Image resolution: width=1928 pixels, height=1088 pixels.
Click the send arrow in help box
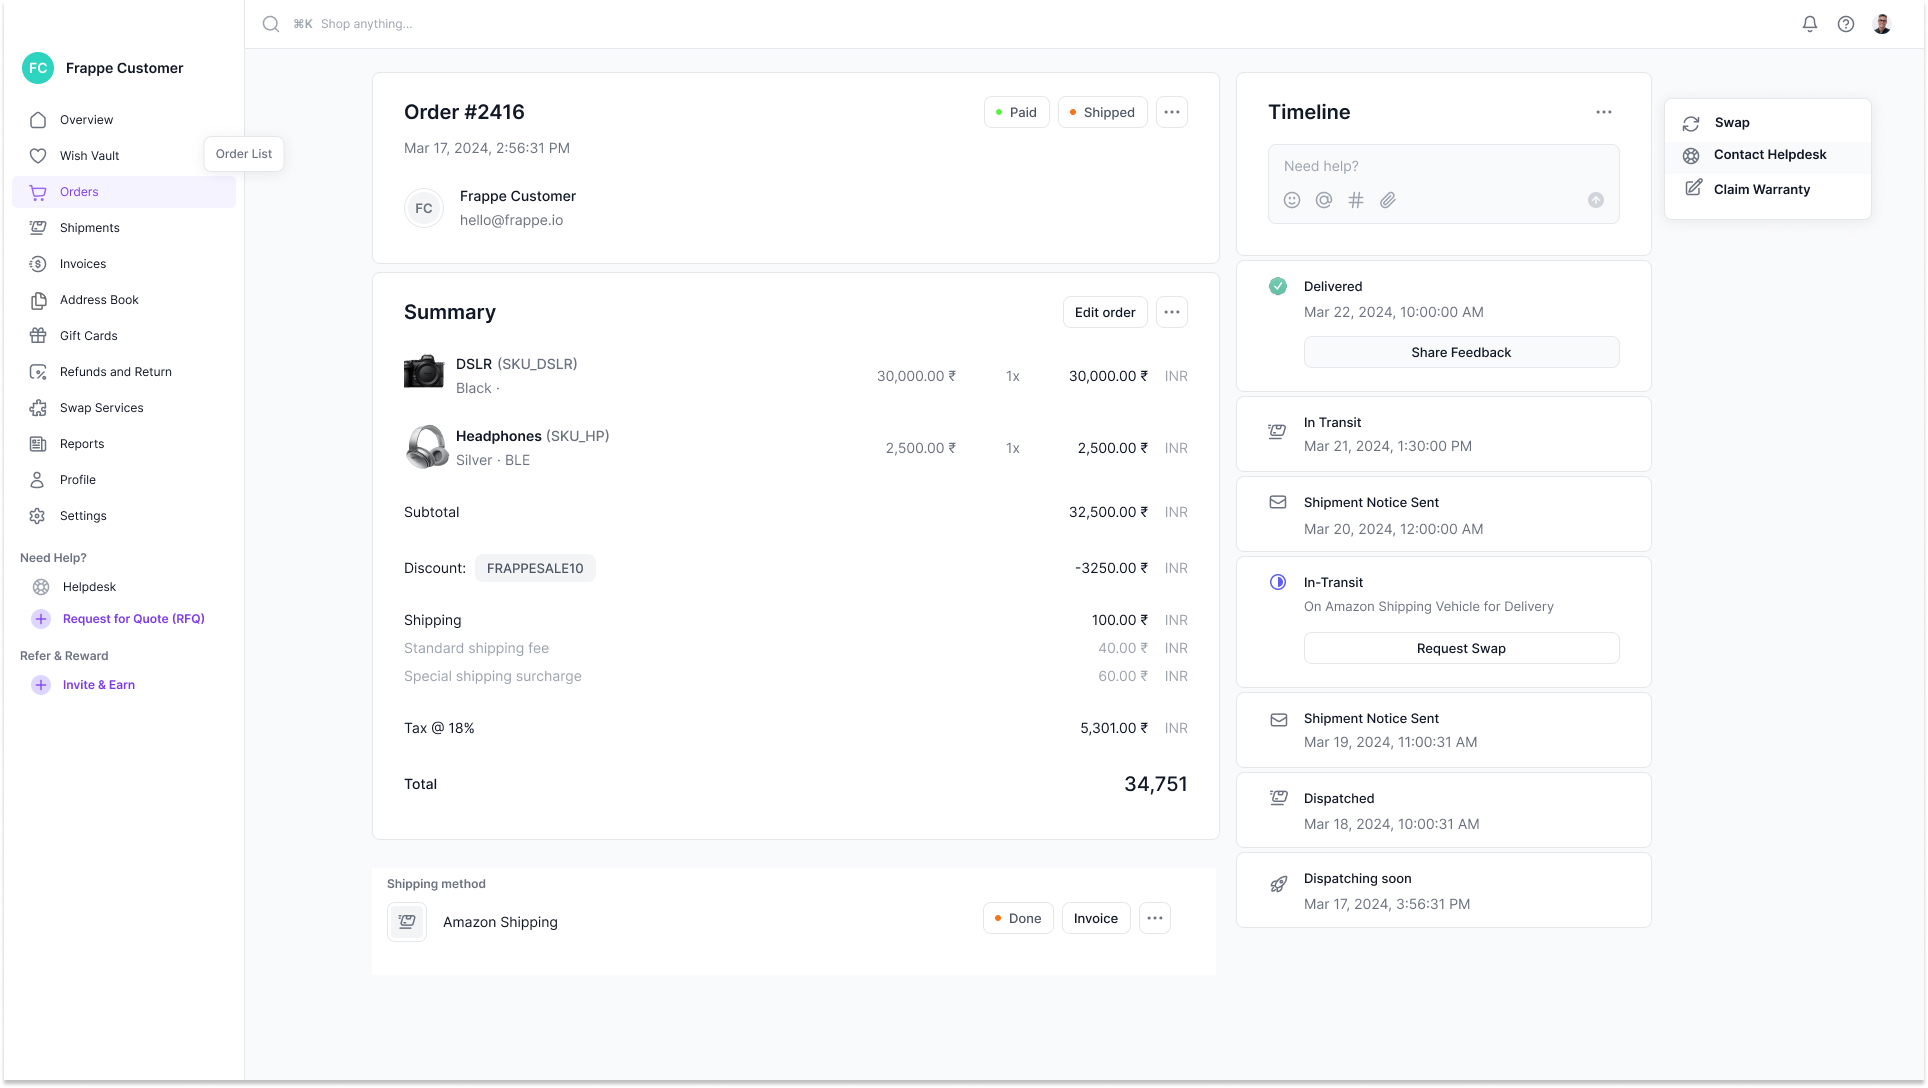click(1596, 200)
